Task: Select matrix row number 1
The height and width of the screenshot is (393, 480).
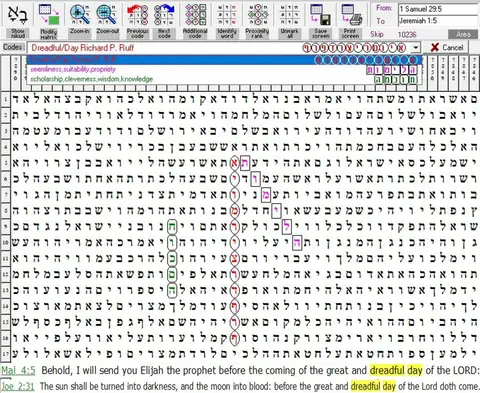Action: coord(5,99)
